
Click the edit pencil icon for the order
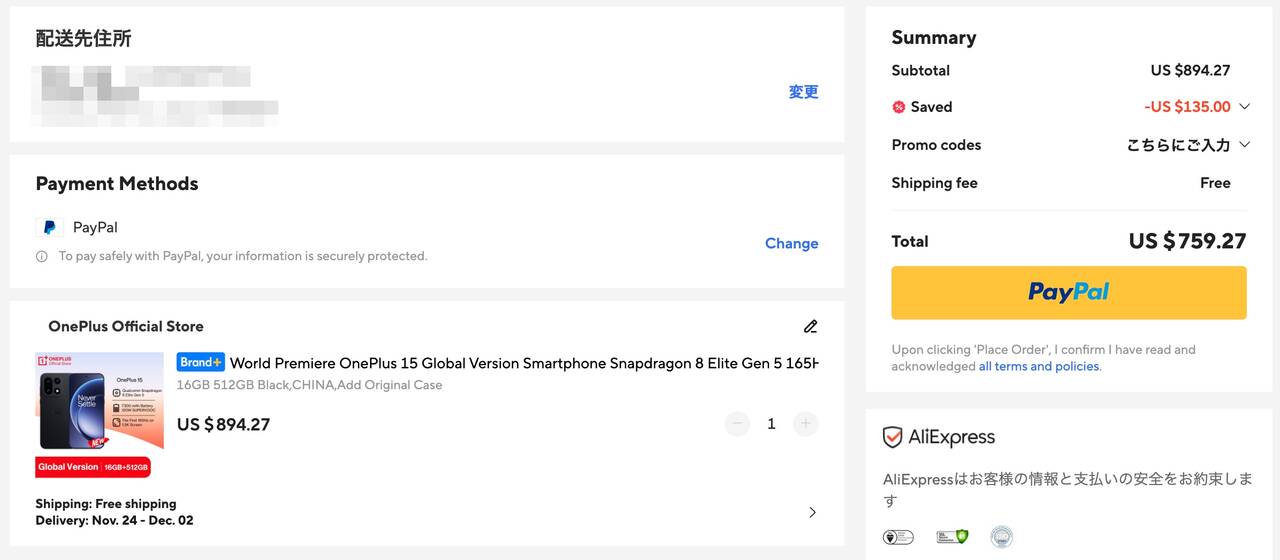[810, 326]
